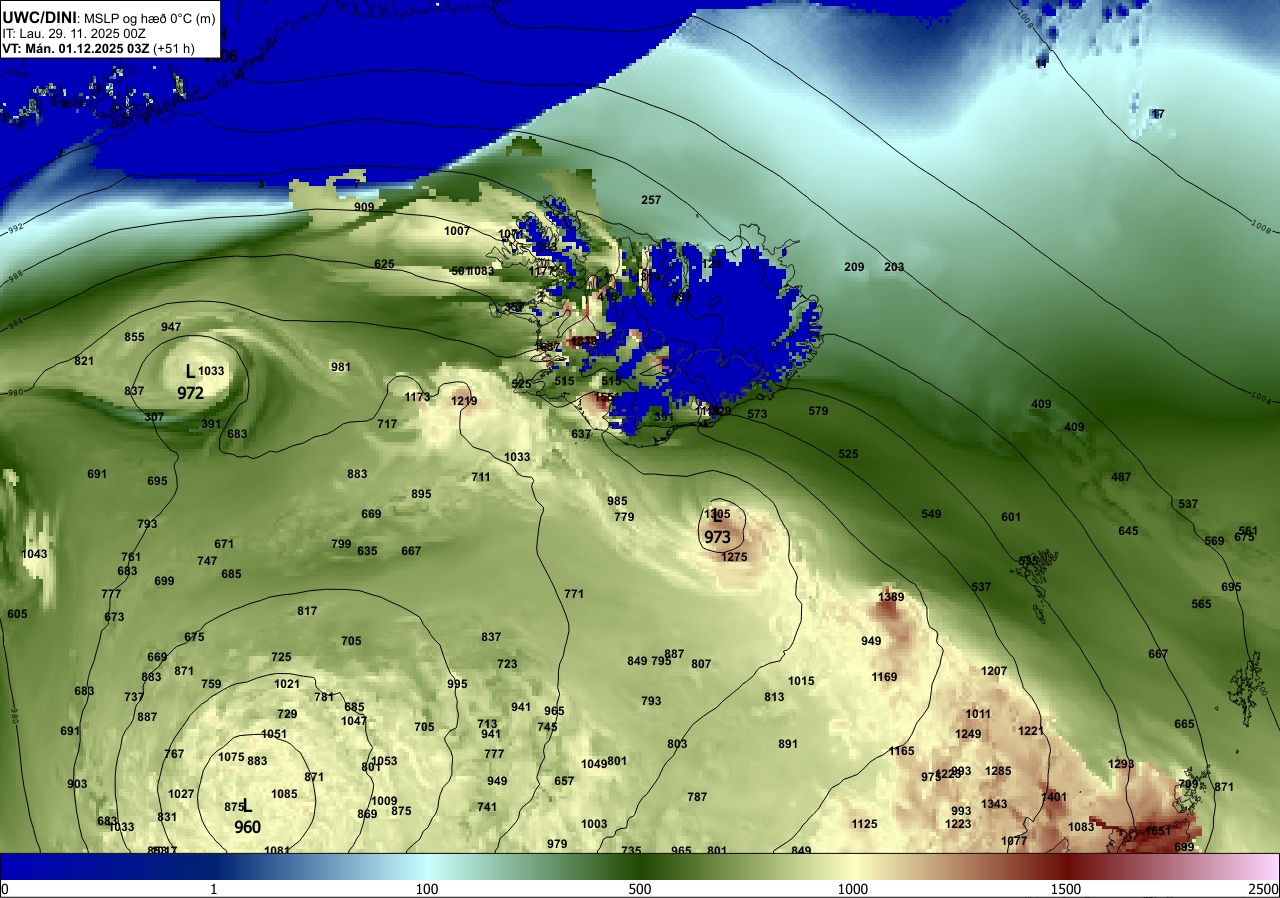
Task: Click the 1389 height value
Action: [891, 597]
